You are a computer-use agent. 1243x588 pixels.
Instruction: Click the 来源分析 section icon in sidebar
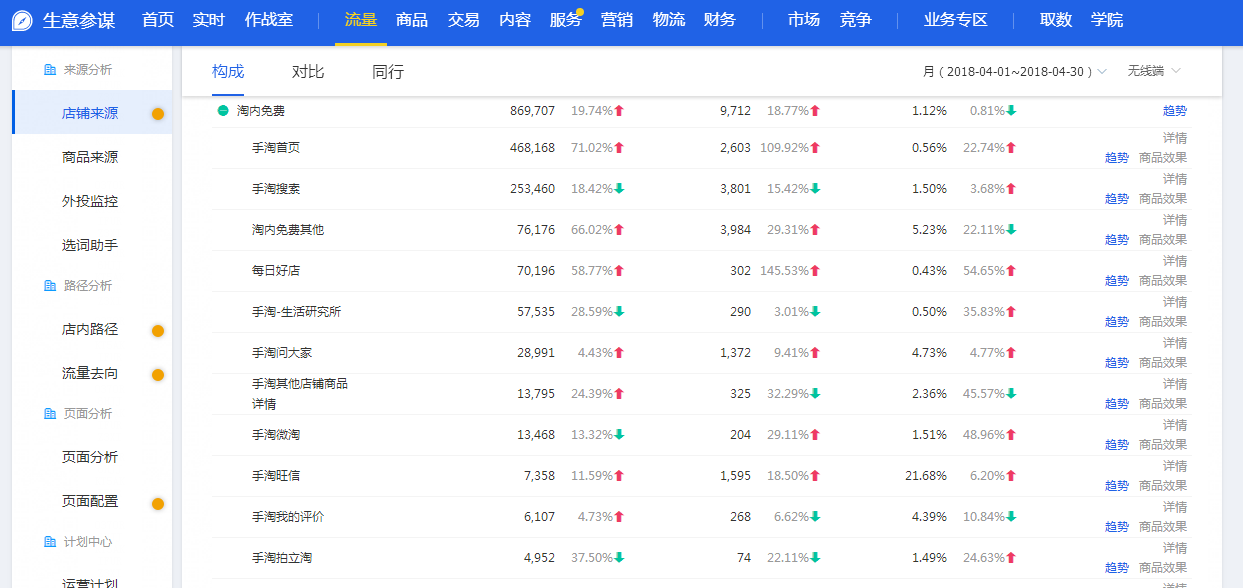coord(50,70)
